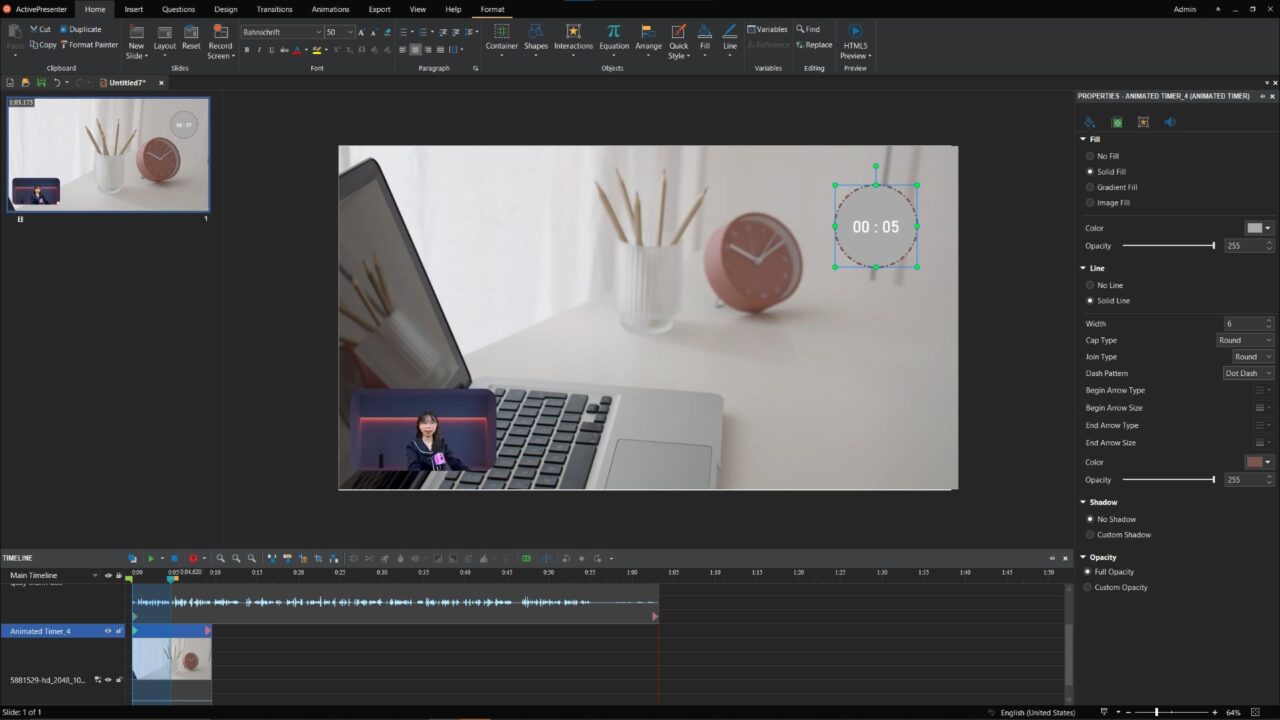Select the Solid Fill radio button
The height and width of the screenshot is (720, 1280).
click(x=1090, y=171)
